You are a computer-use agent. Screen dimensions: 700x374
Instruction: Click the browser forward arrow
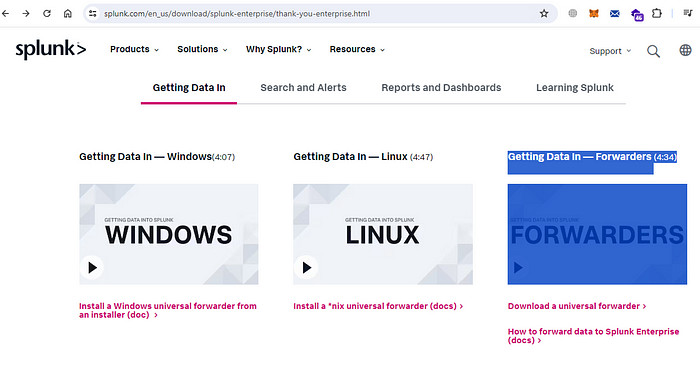point(26,13)
